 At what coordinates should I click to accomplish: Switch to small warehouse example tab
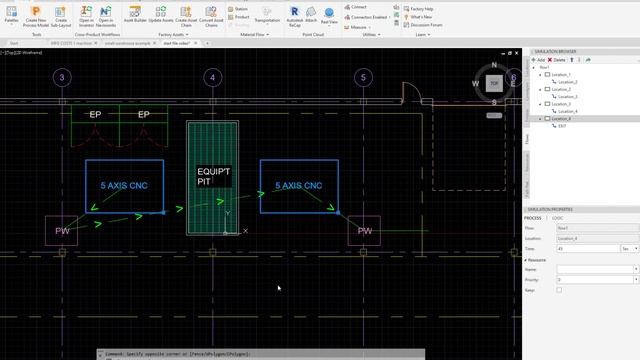[128, 43]
